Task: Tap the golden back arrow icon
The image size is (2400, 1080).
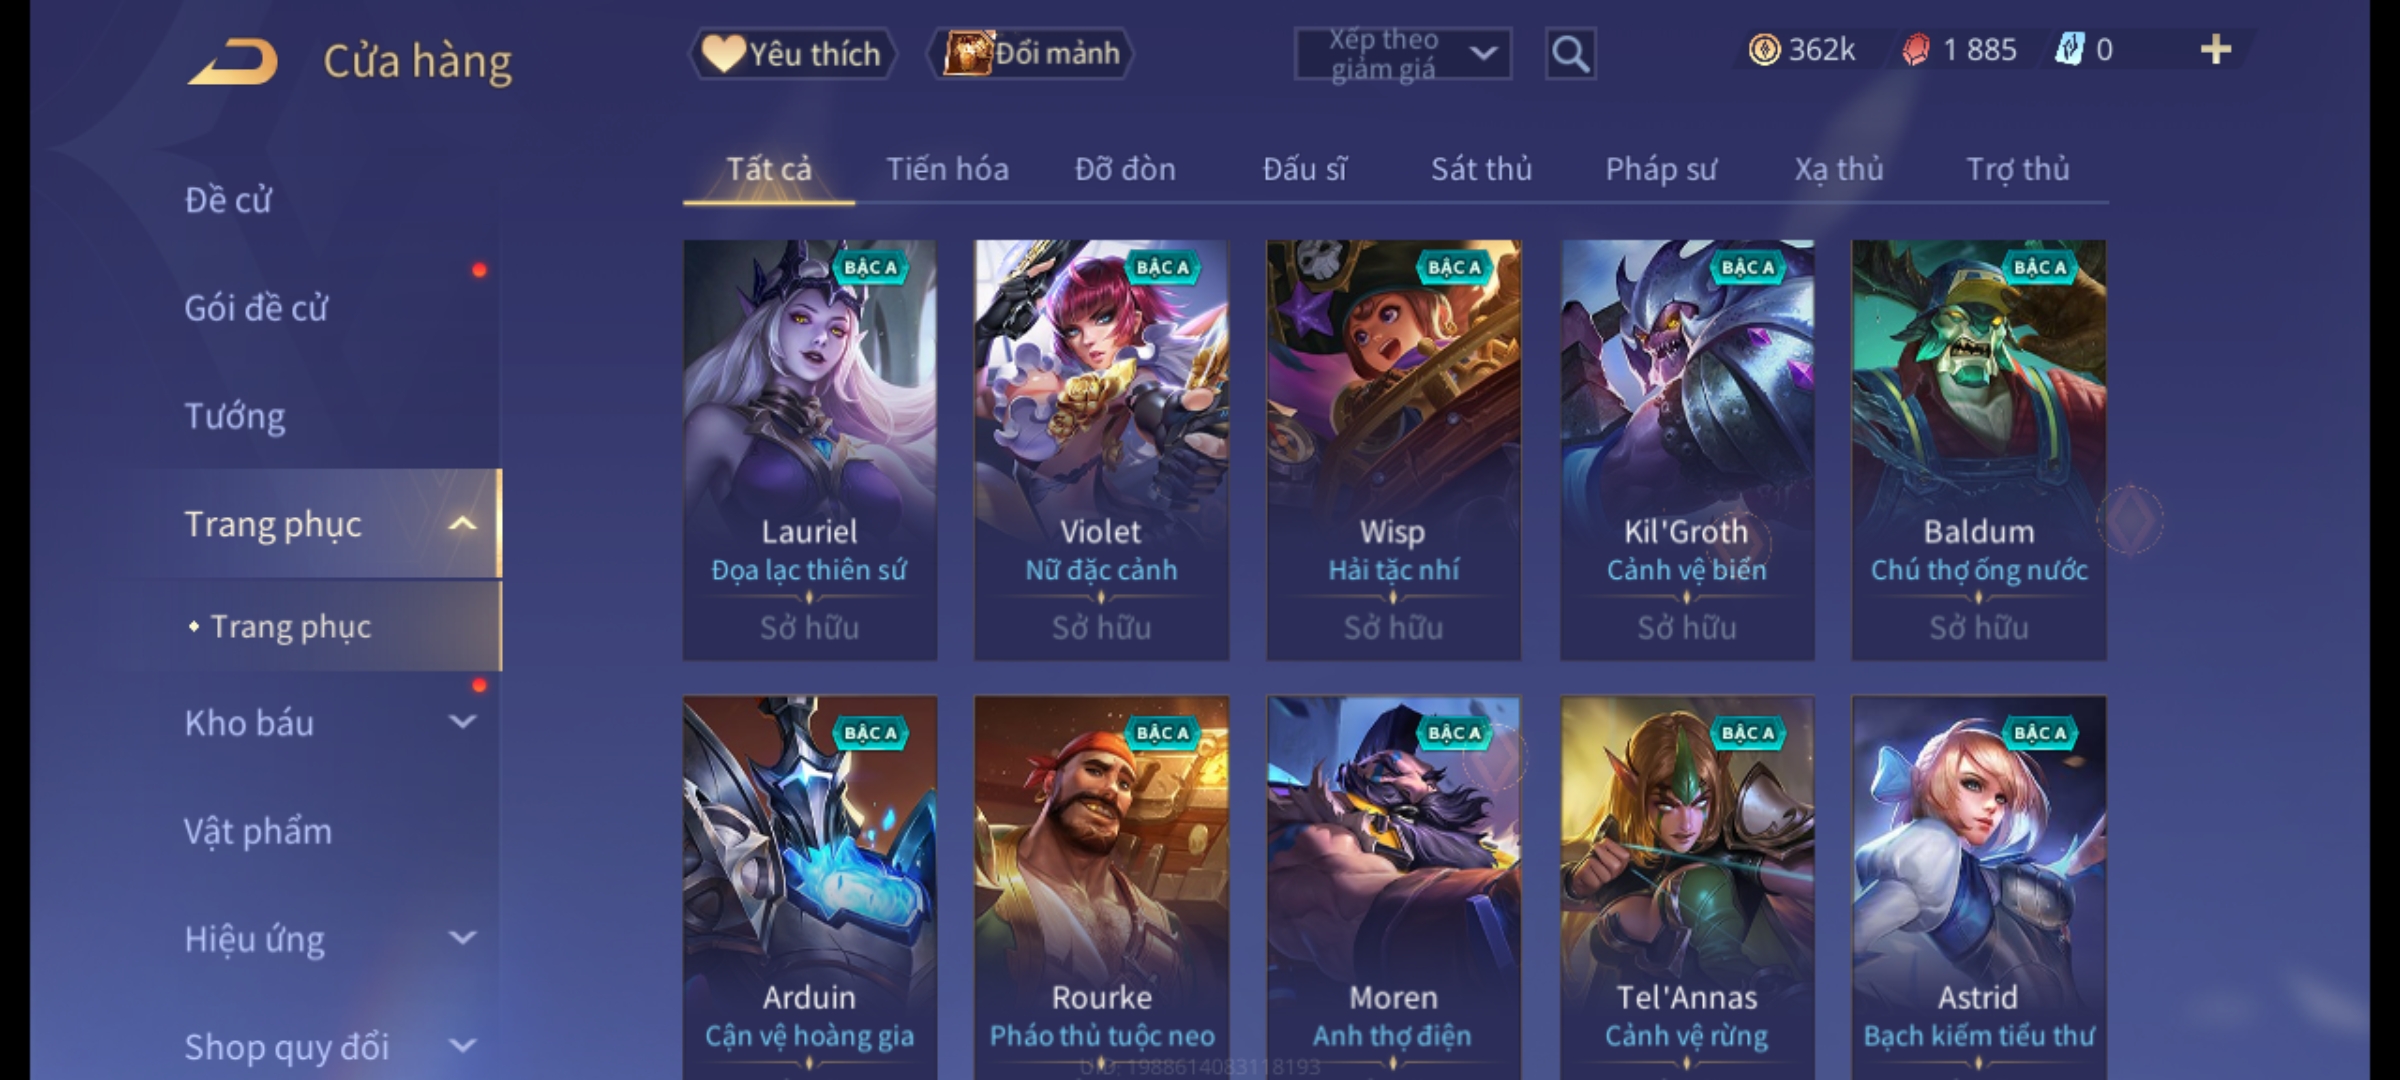Action: coord(232,62)
